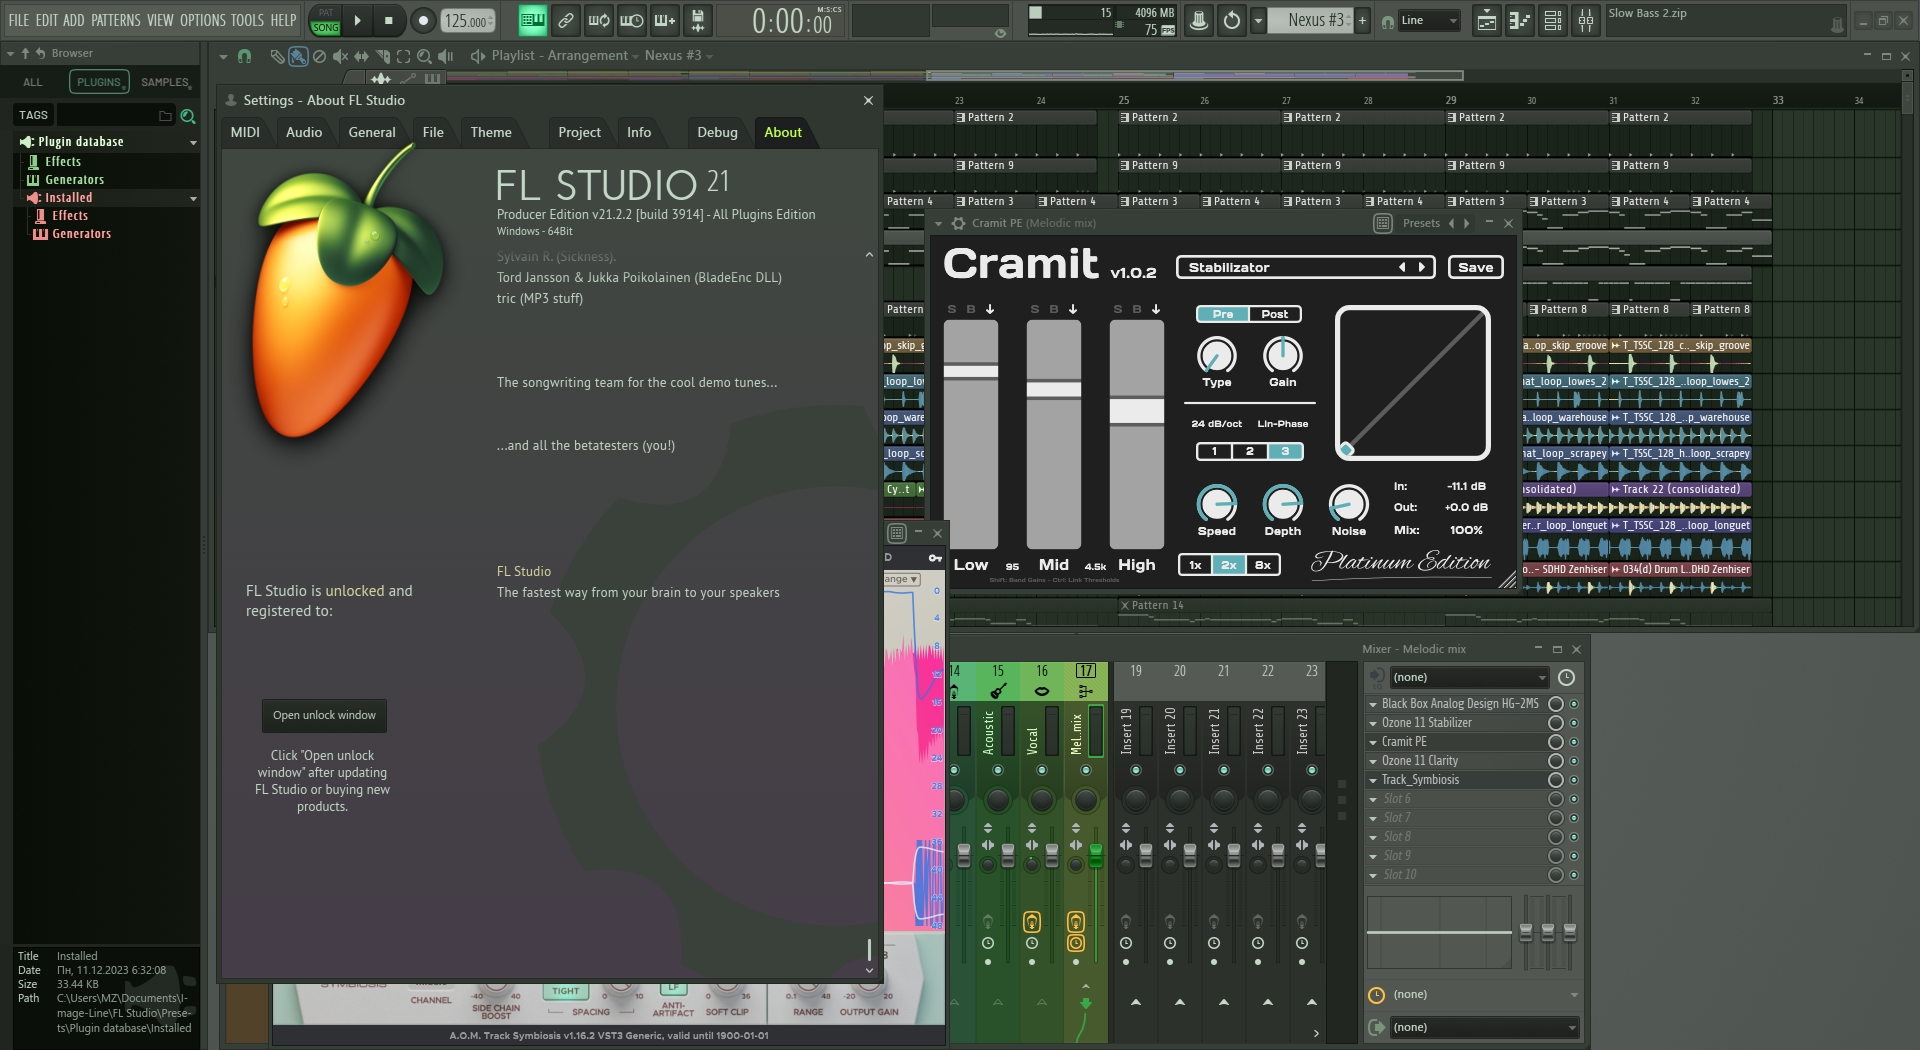Select the Zoom tool in the playlist toolbar

click(x=424, y=56)
